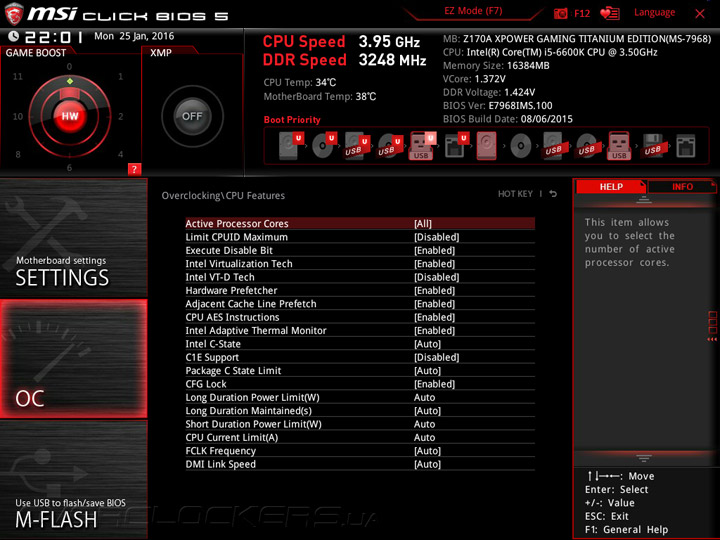The height and width of the screenshot is (540, 720).
Task: Toggle CPU AES Instructions setting
Action: 360,317
